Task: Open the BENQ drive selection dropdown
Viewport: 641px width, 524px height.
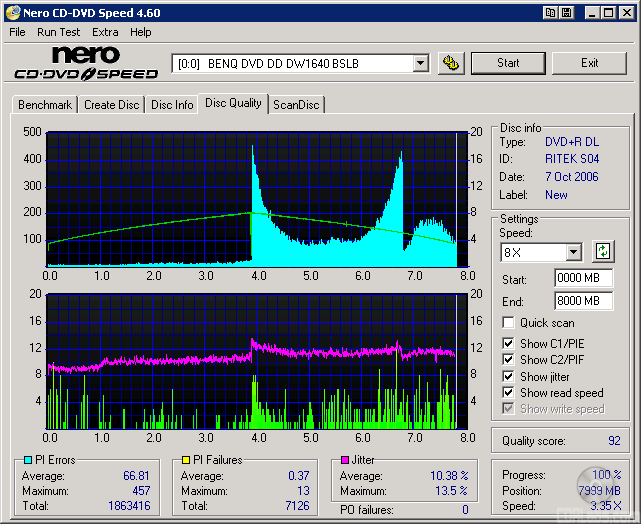Action: (x=420, y=63)
